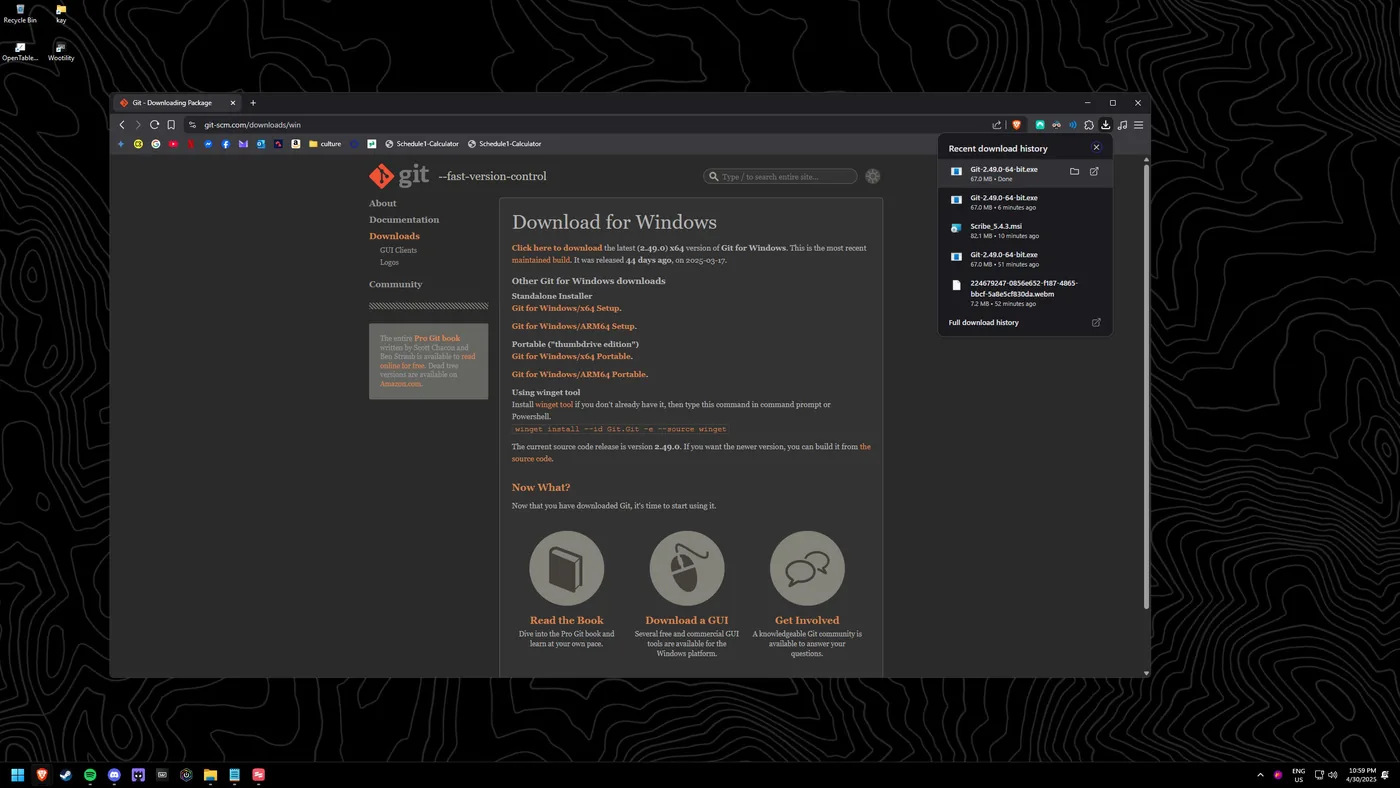Download Git for Windows/ARM64 Portable
The image size is (1400, 788).
coord(580,374)
